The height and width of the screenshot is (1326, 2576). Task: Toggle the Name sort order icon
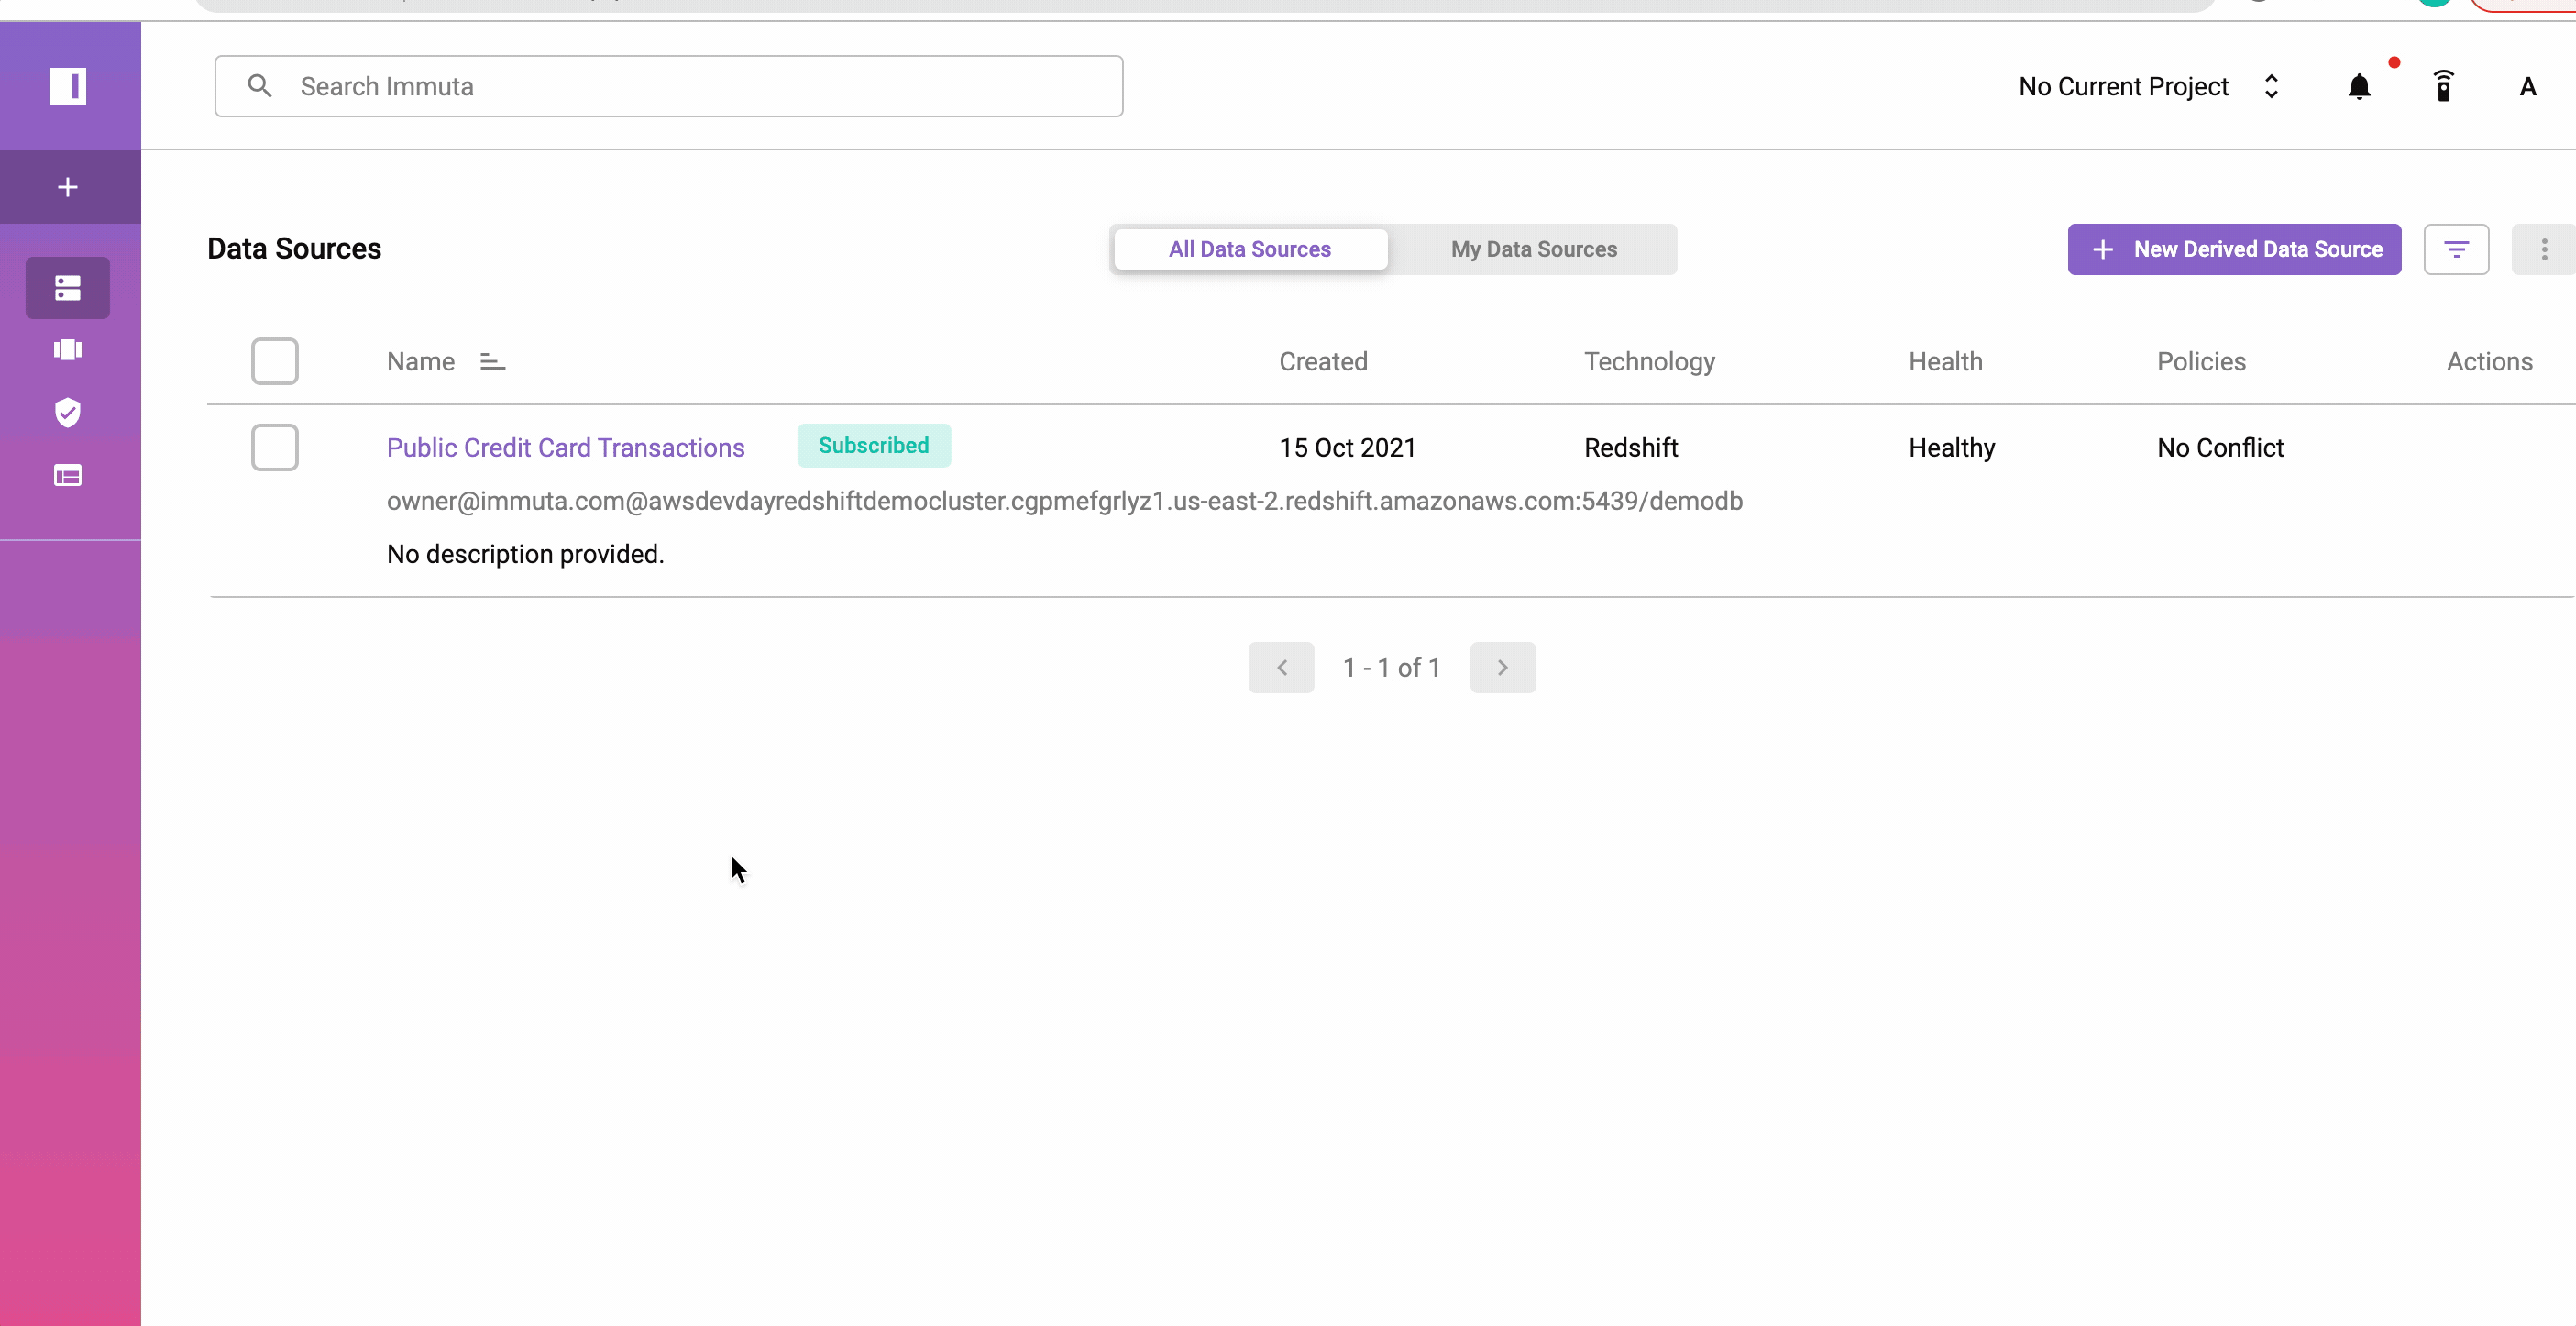click(492, 362)
